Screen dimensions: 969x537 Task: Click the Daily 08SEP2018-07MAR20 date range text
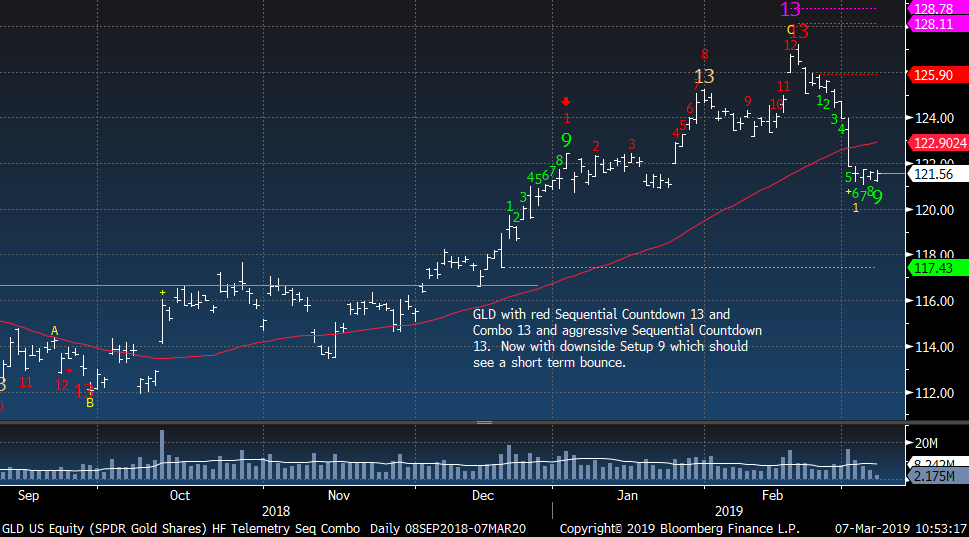tap(448, 529)
